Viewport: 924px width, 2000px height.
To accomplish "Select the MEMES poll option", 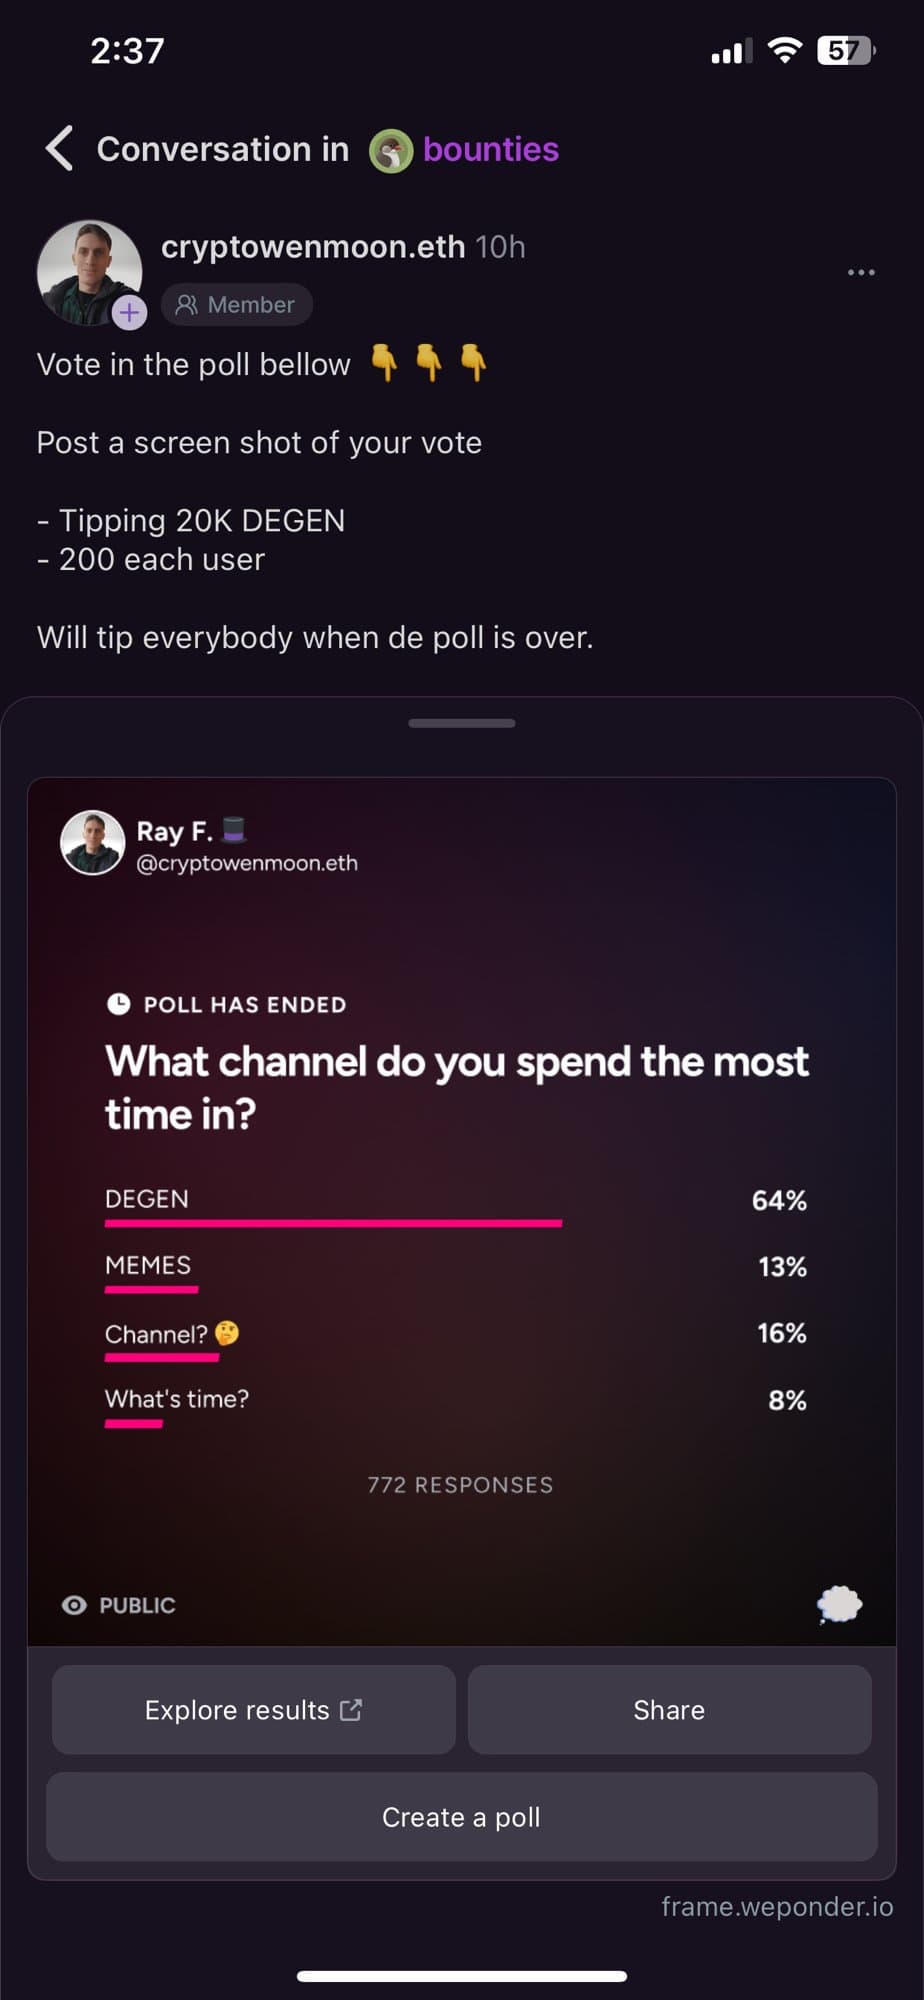I will (456, 1272).
